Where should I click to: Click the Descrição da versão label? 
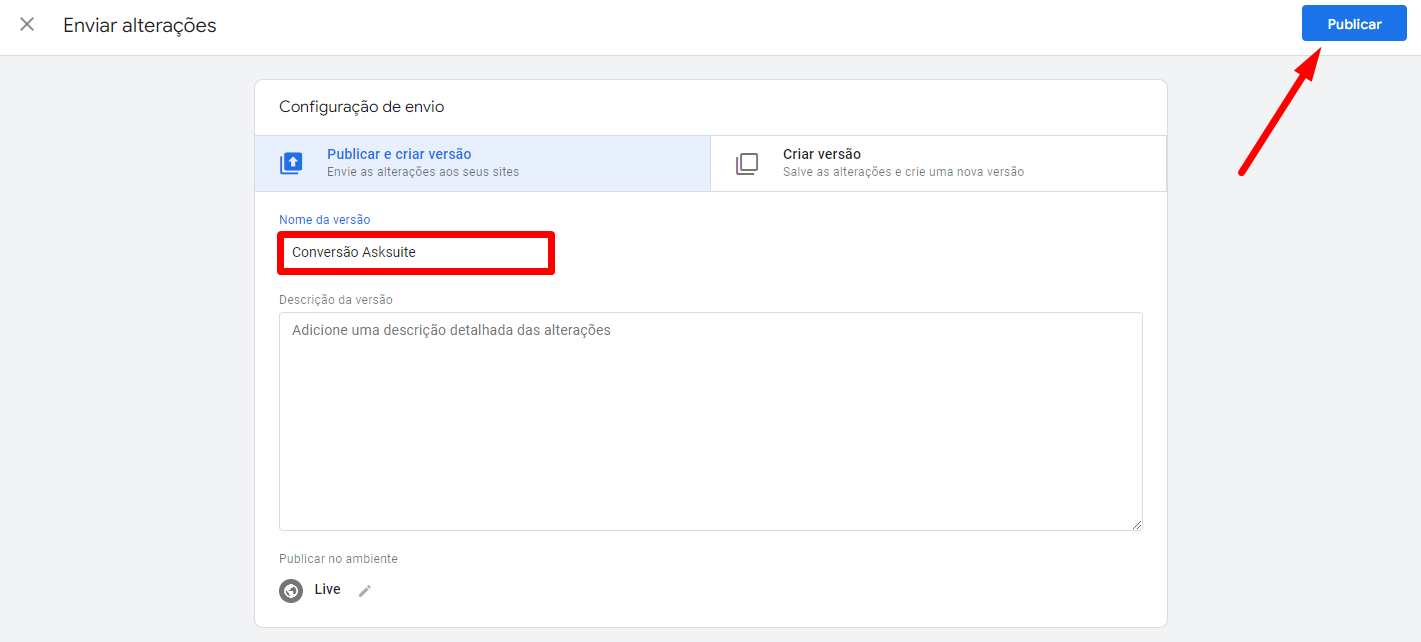point(336,299)
